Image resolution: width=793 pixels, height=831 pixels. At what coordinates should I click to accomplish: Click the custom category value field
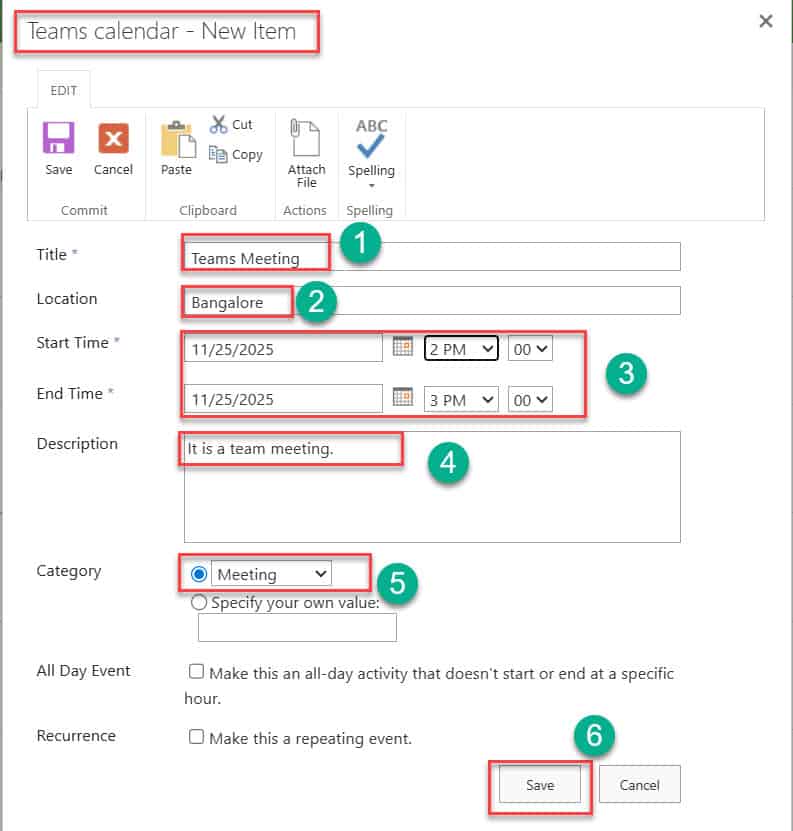297,627
